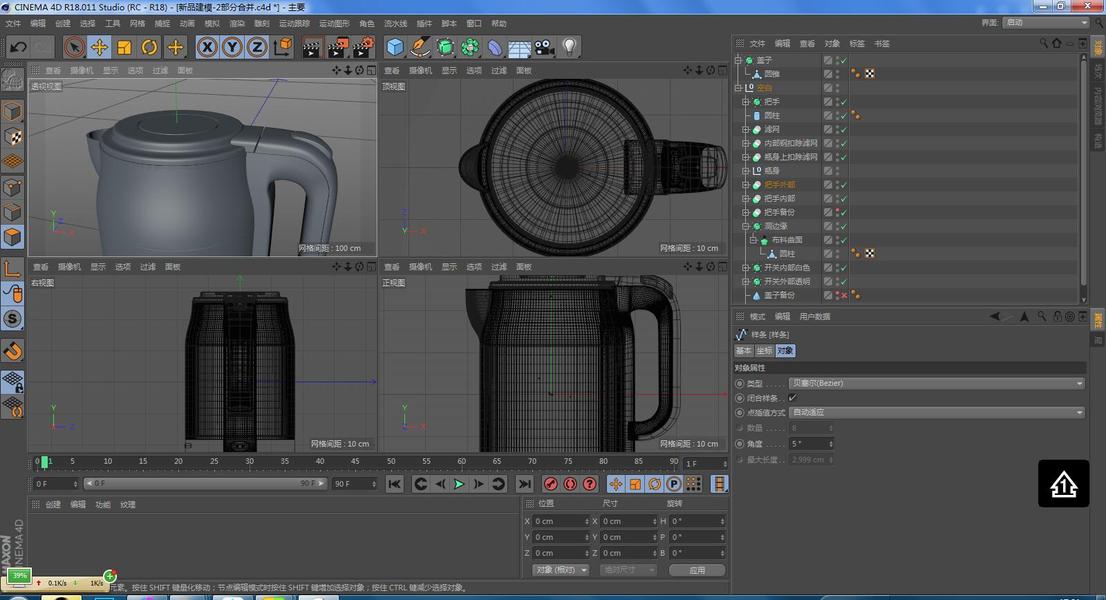
Task: Select the Live Selection arrow tool
Action: 74,47
